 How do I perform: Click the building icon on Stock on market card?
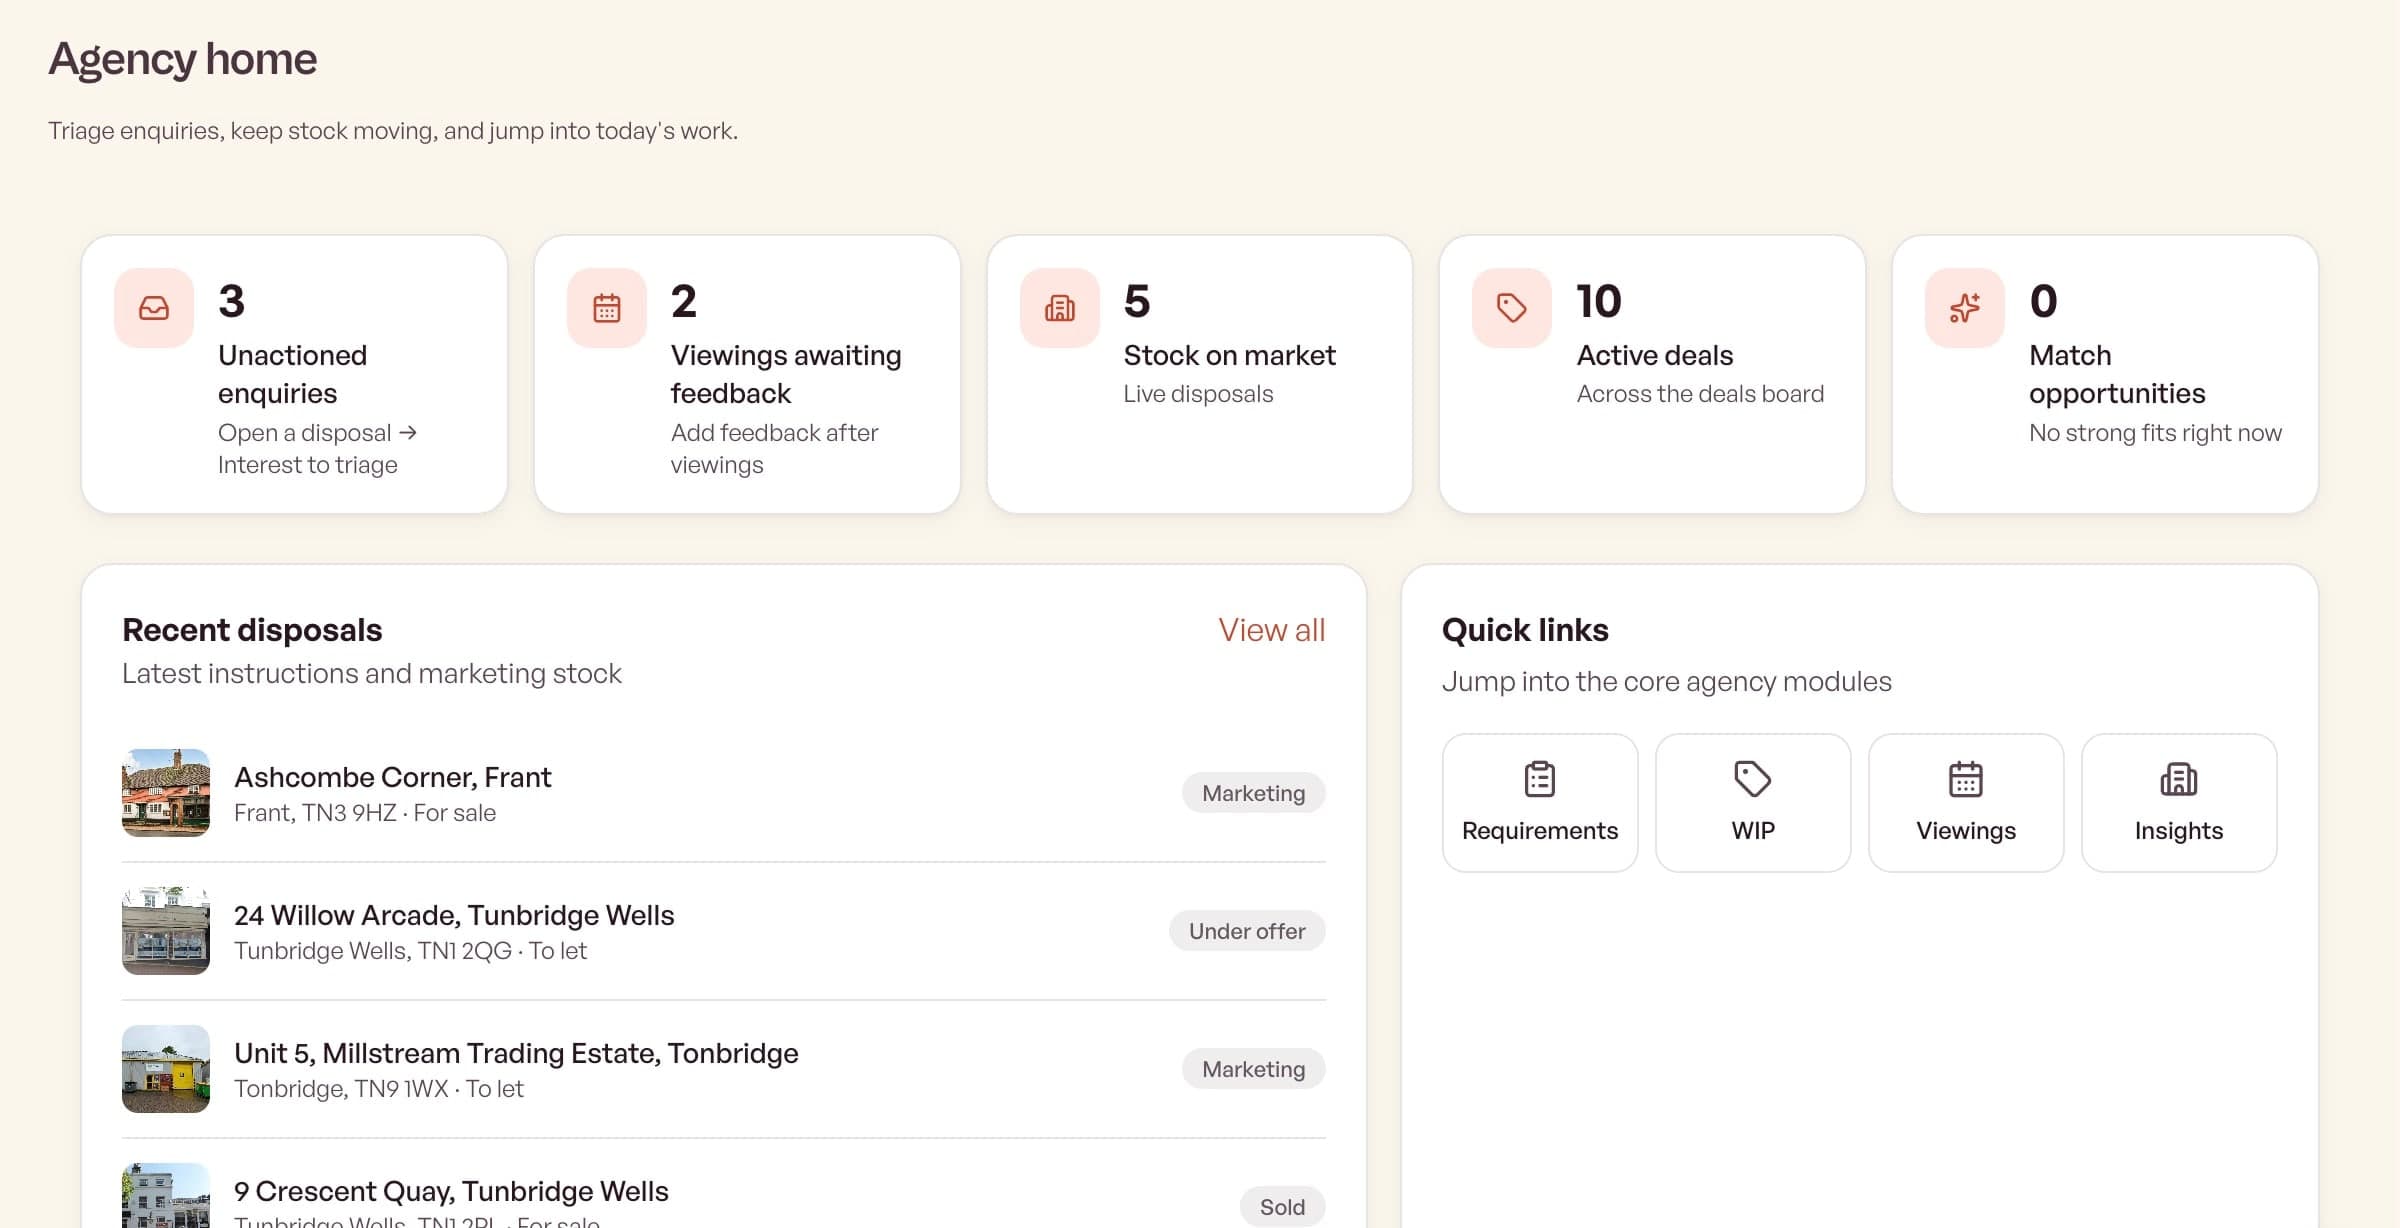[x=1060, y=308]
